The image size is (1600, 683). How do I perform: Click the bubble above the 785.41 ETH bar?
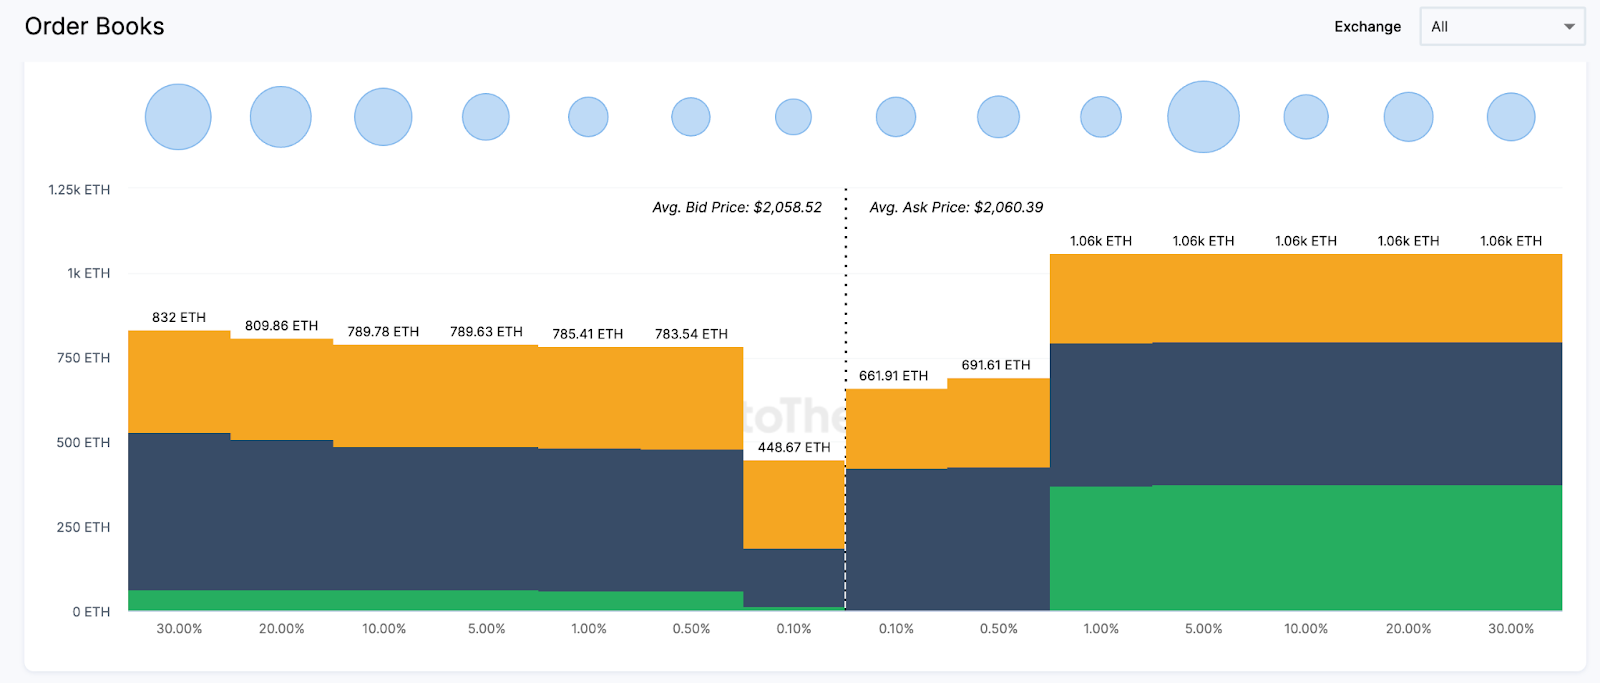point(588,117)
